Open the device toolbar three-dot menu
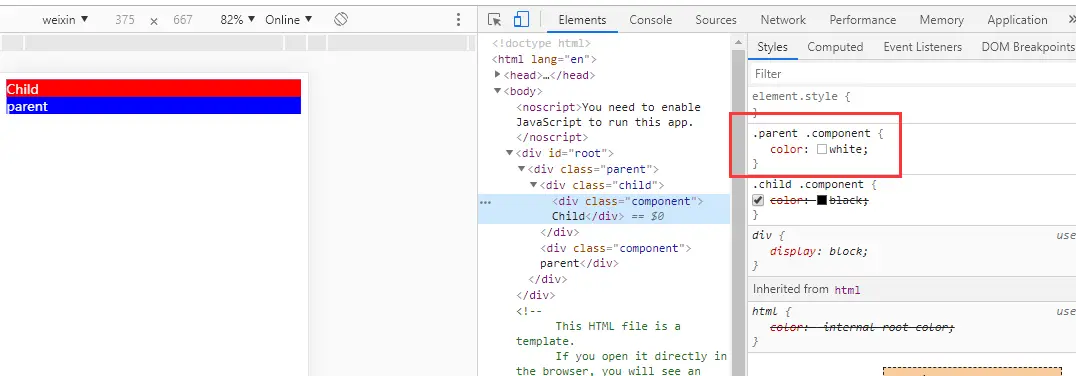The height and width of the screenshot is (376, 1076). point(458,20)
